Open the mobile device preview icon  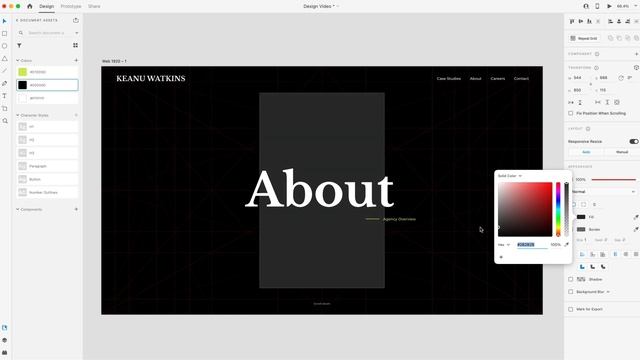click(597, 6)
